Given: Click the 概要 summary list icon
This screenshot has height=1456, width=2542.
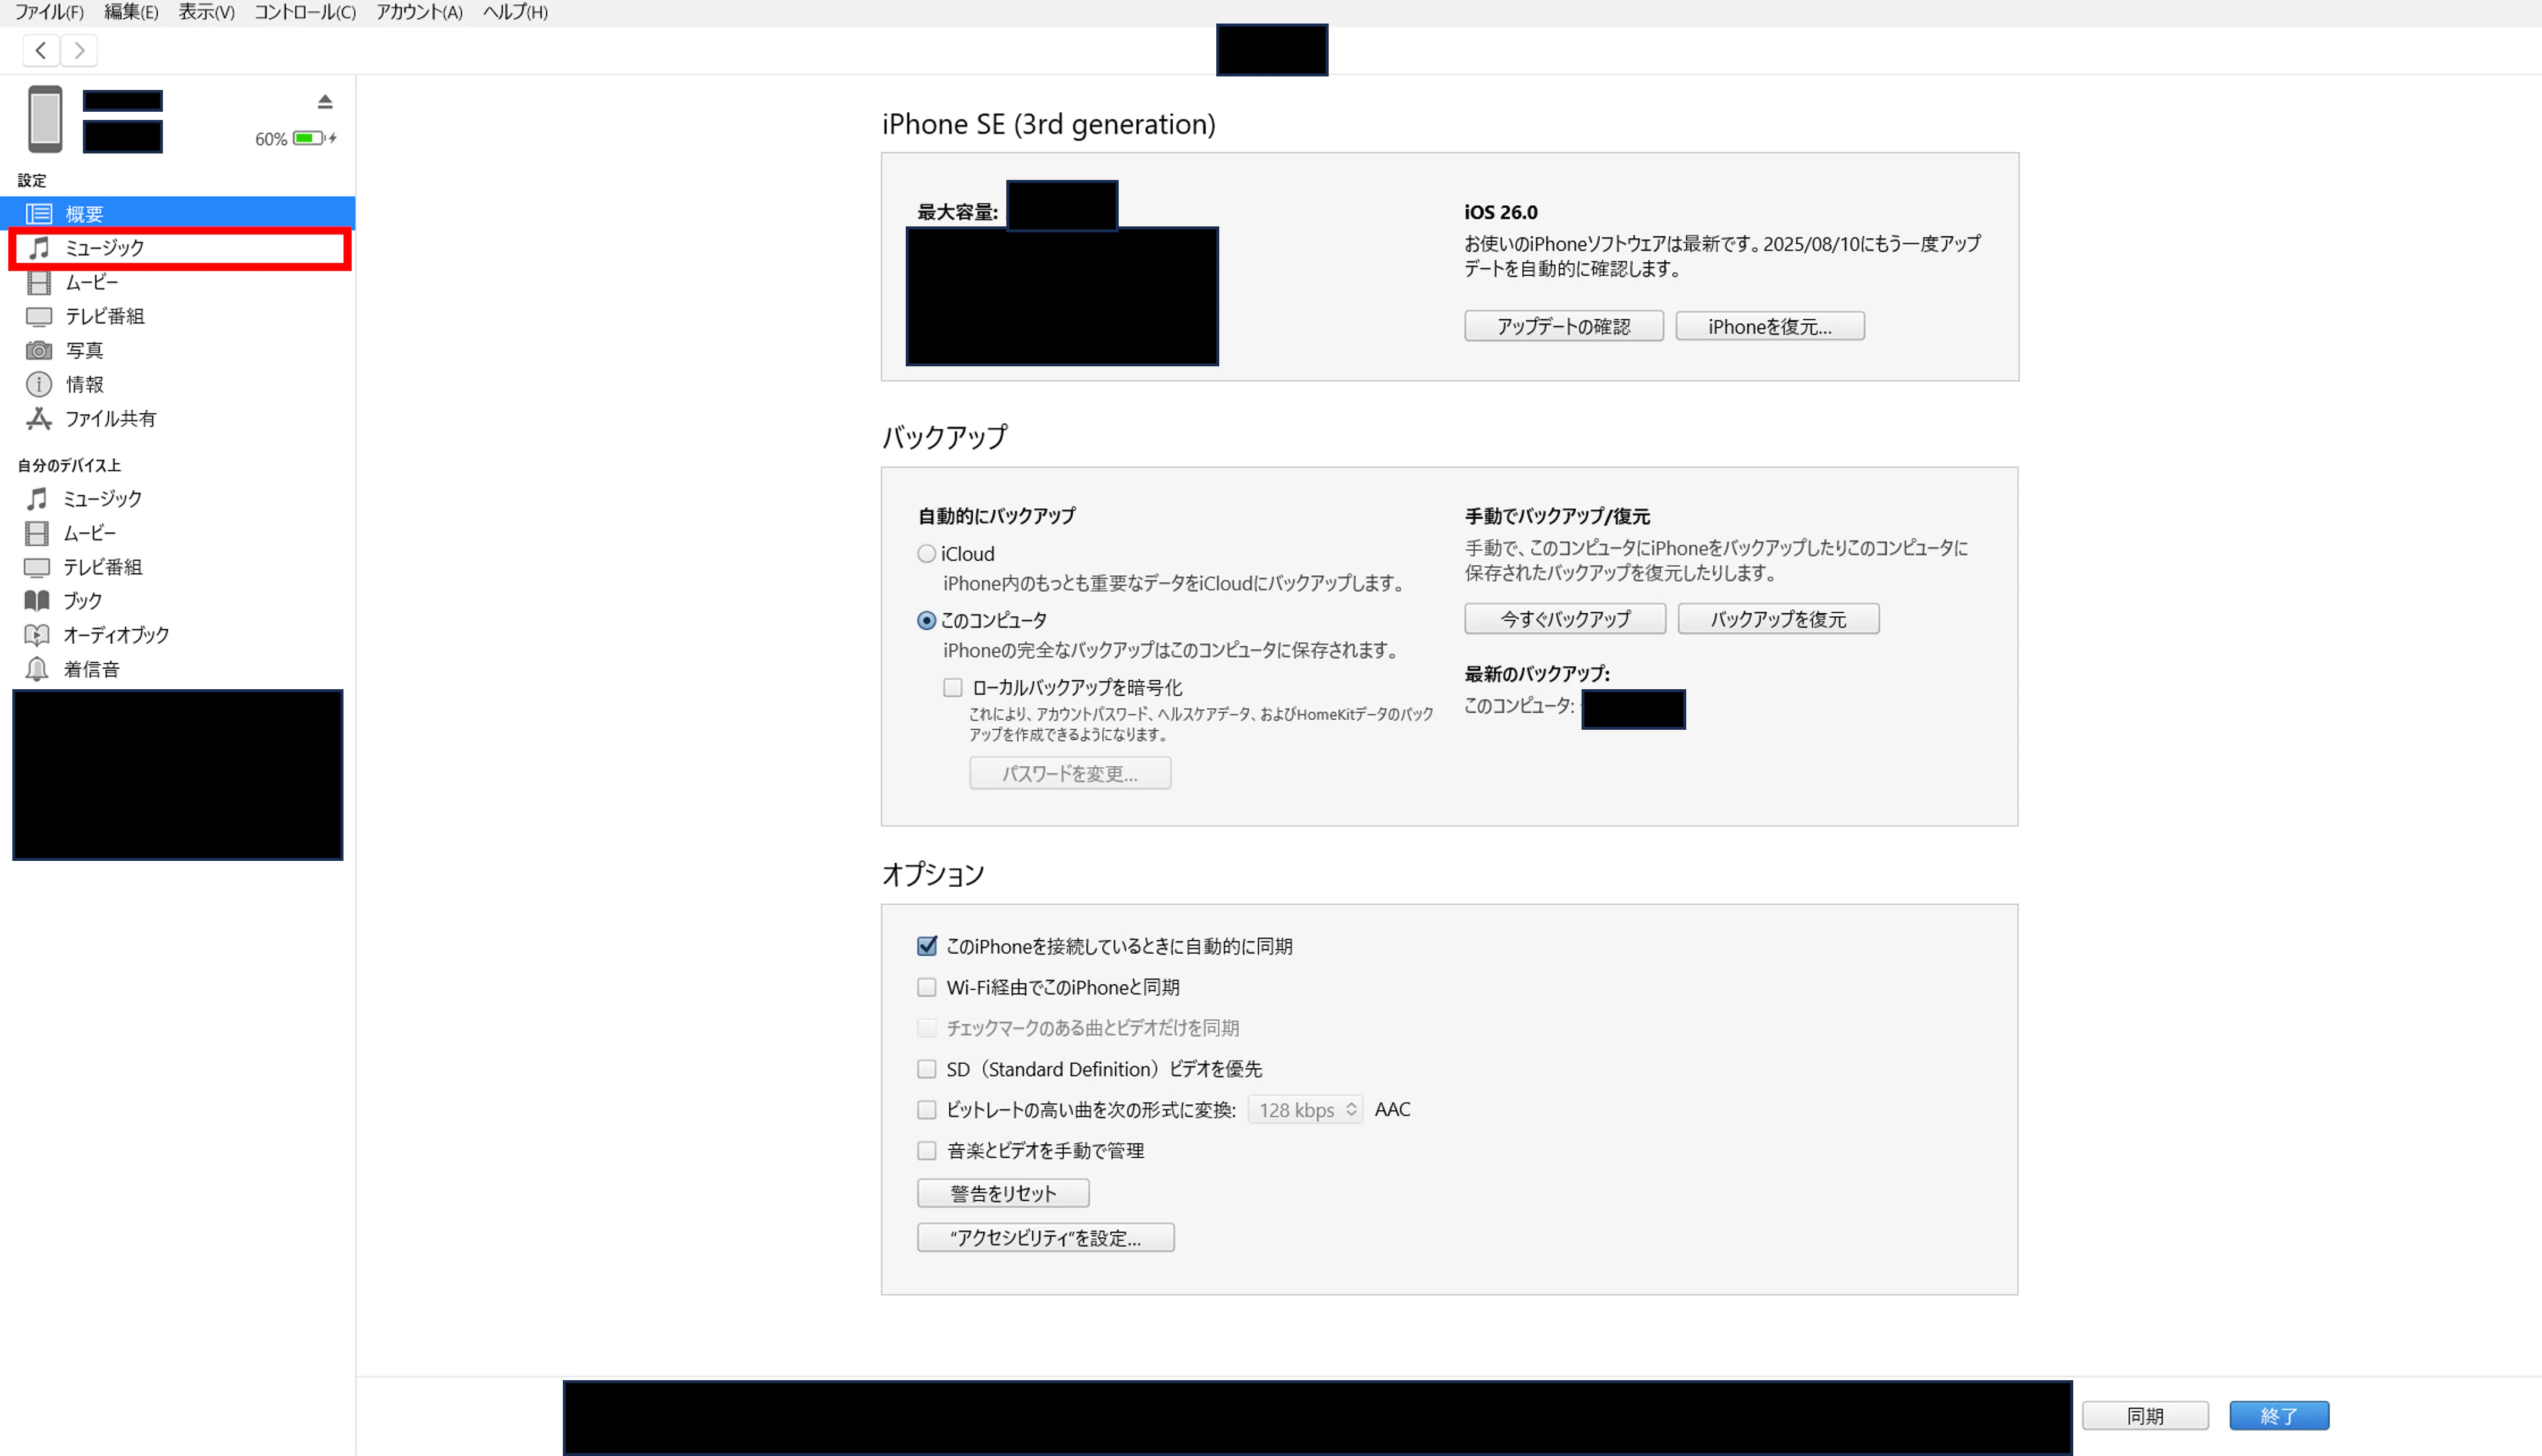Looking at the screenshot, I should pyautogui.click(x=39, y=214).
